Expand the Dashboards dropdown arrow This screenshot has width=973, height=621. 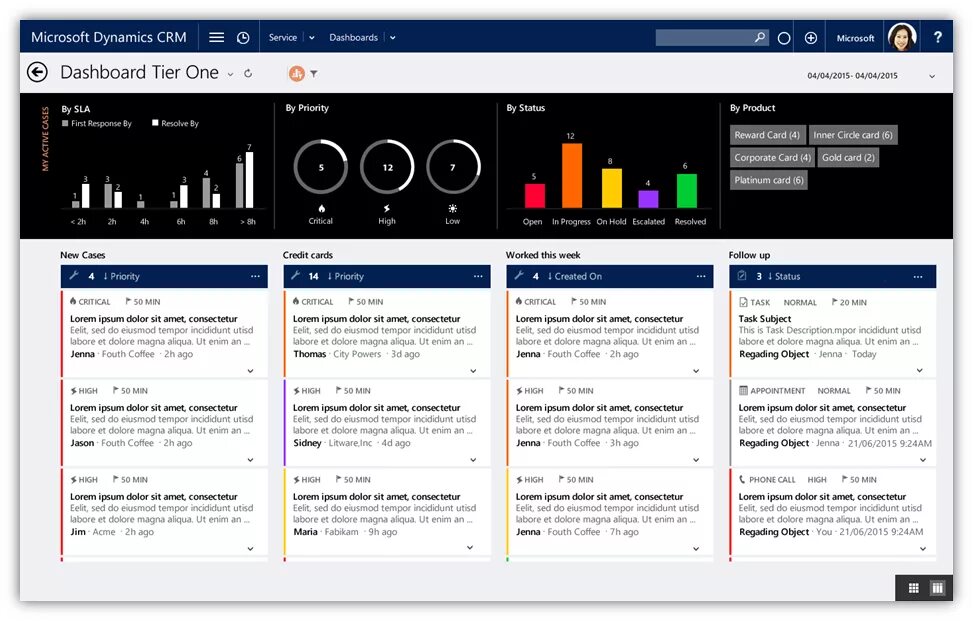393,38
